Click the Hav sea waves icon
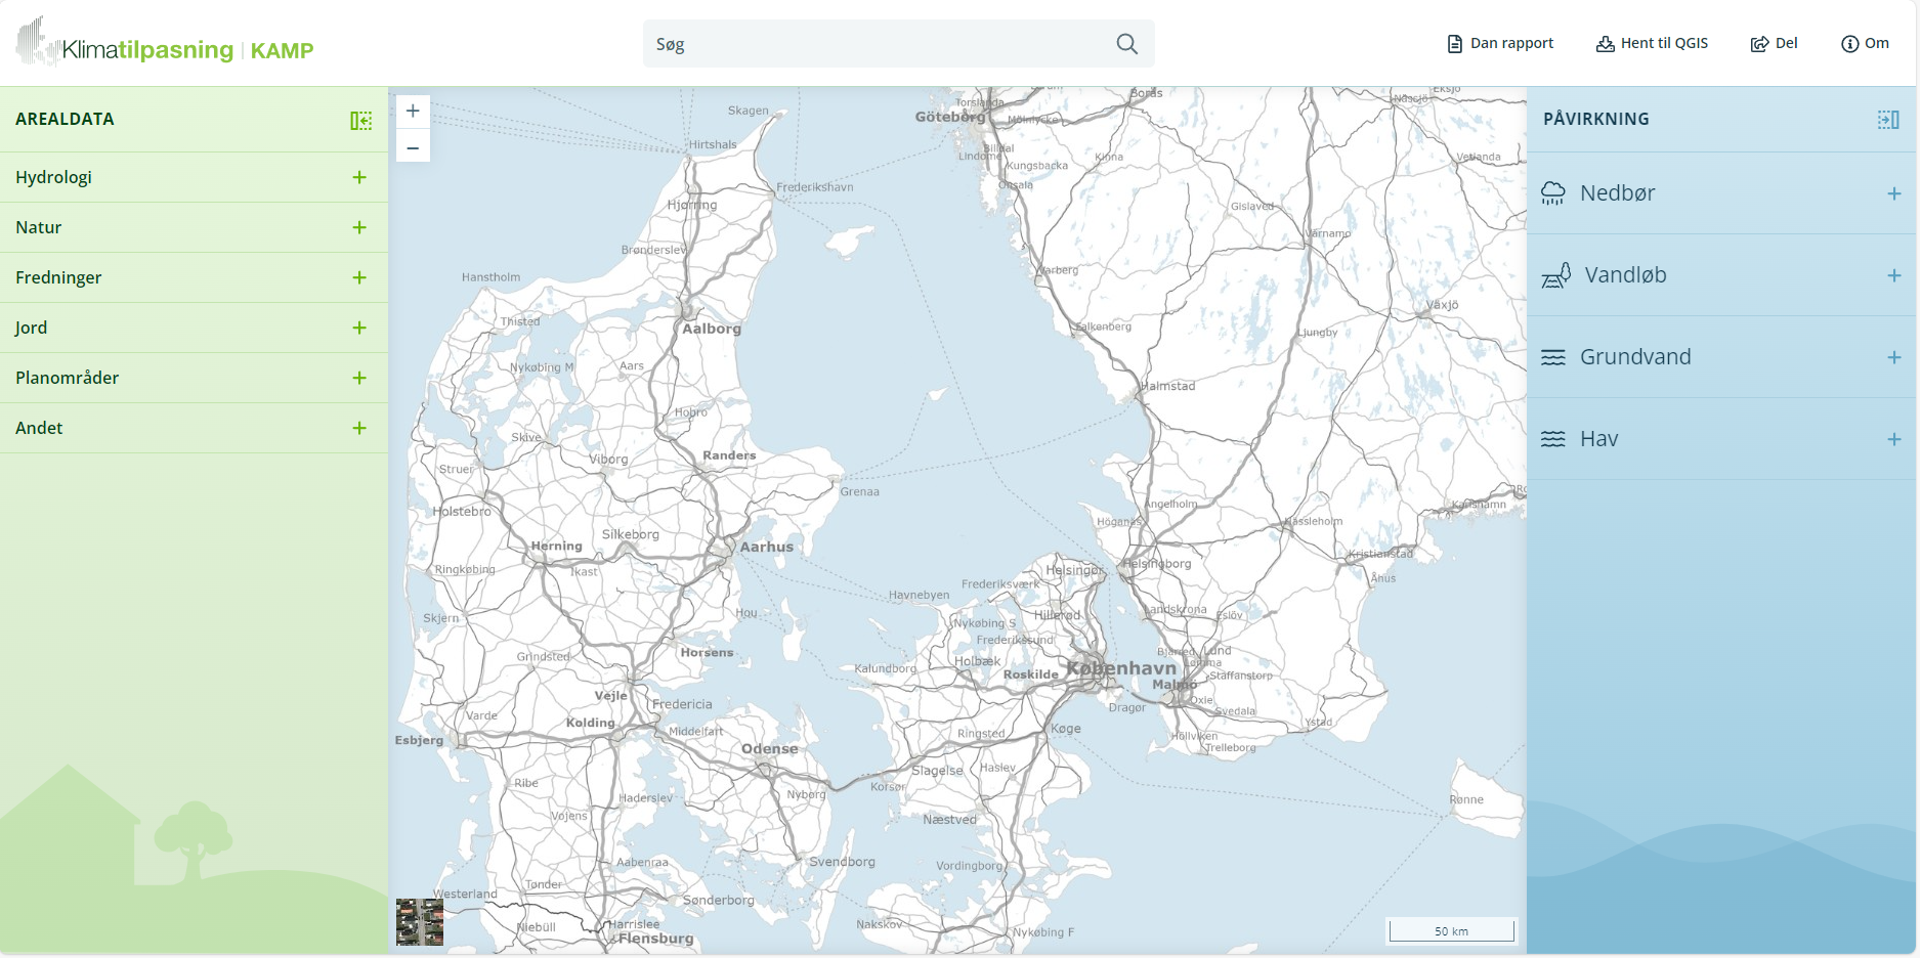Image resolution: width=1920 pixels, height=958 pixels. click(1554, 438)
